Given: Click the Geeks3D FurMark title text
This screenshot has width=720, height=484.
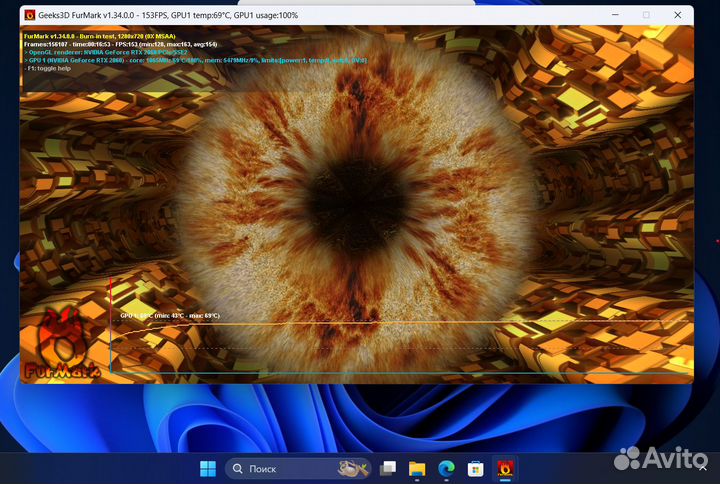Looking at the screenshot, I should pos(168,15).
